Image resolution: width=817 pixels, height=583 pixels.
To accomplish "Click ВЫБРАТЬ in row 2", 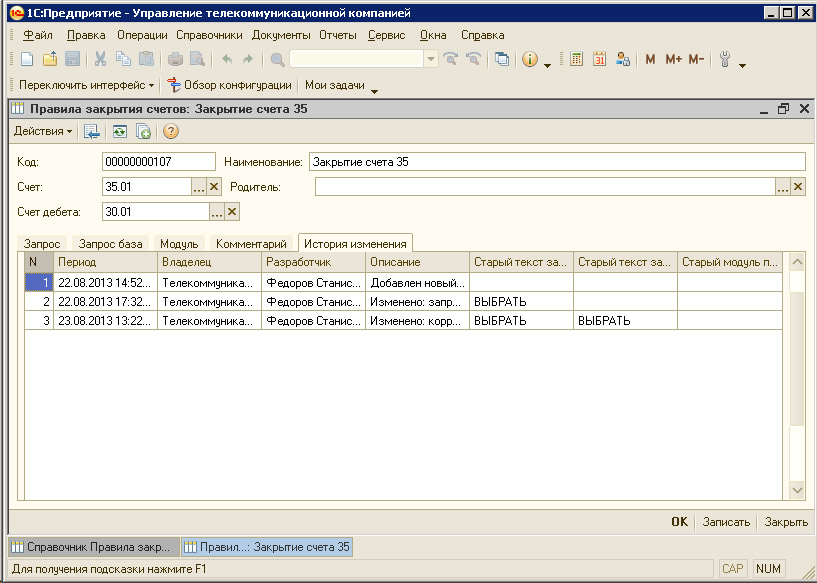I will click(500, 302).
